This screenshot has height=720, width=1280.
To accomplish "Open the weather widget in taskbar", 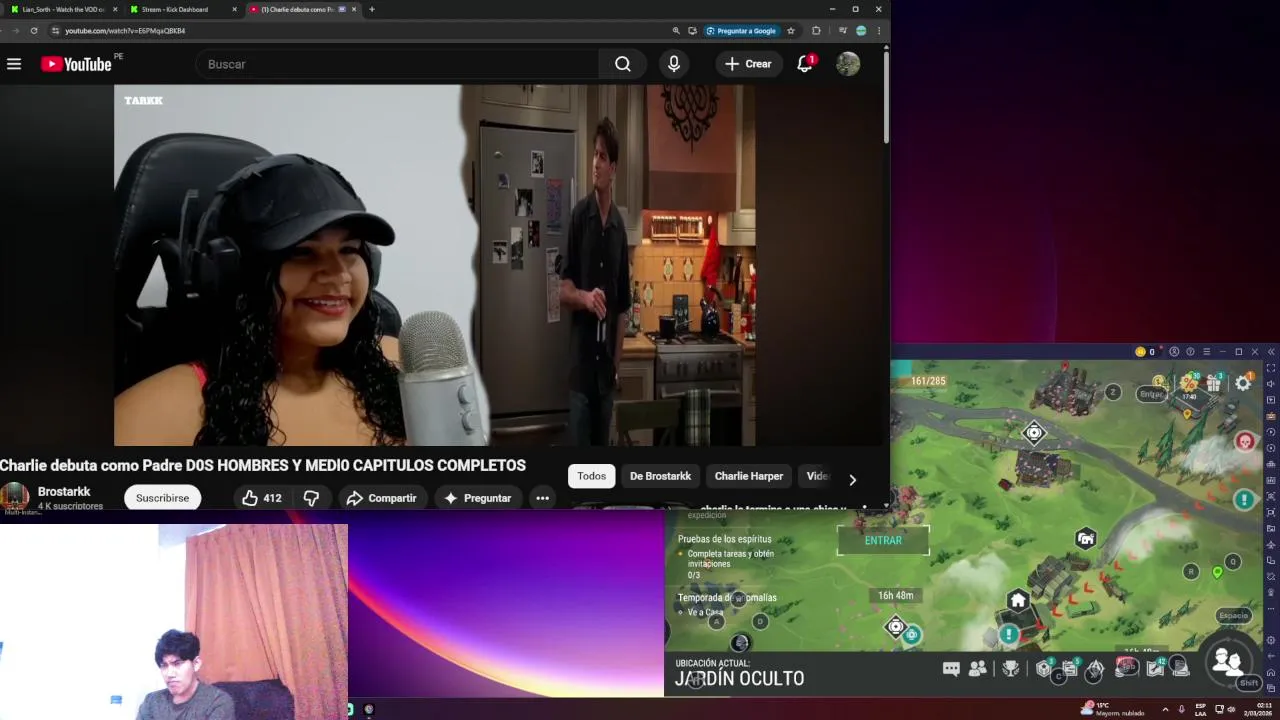I will 1111,709.
